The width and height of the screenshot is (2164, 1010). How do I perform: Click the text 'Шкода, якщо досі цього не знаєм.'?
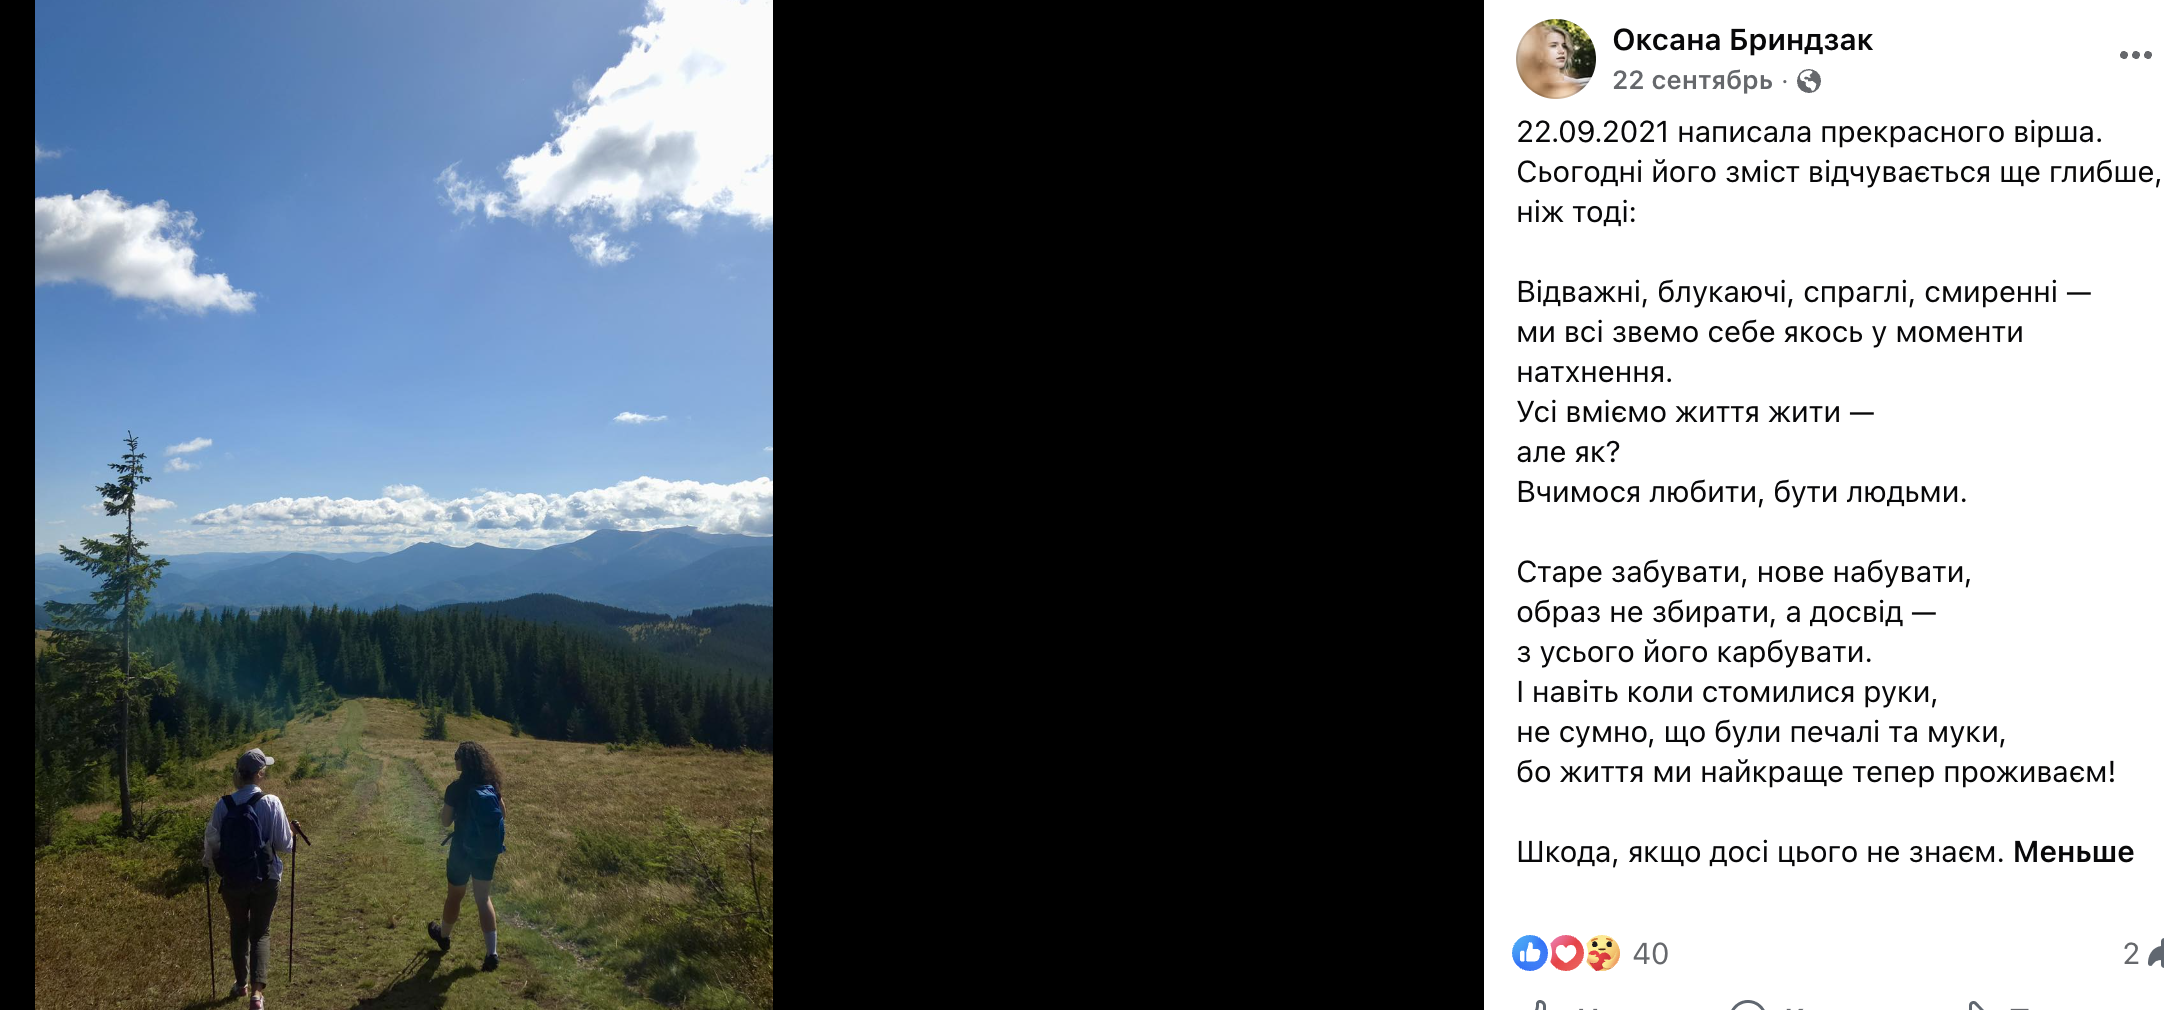tap(1760, 852)
